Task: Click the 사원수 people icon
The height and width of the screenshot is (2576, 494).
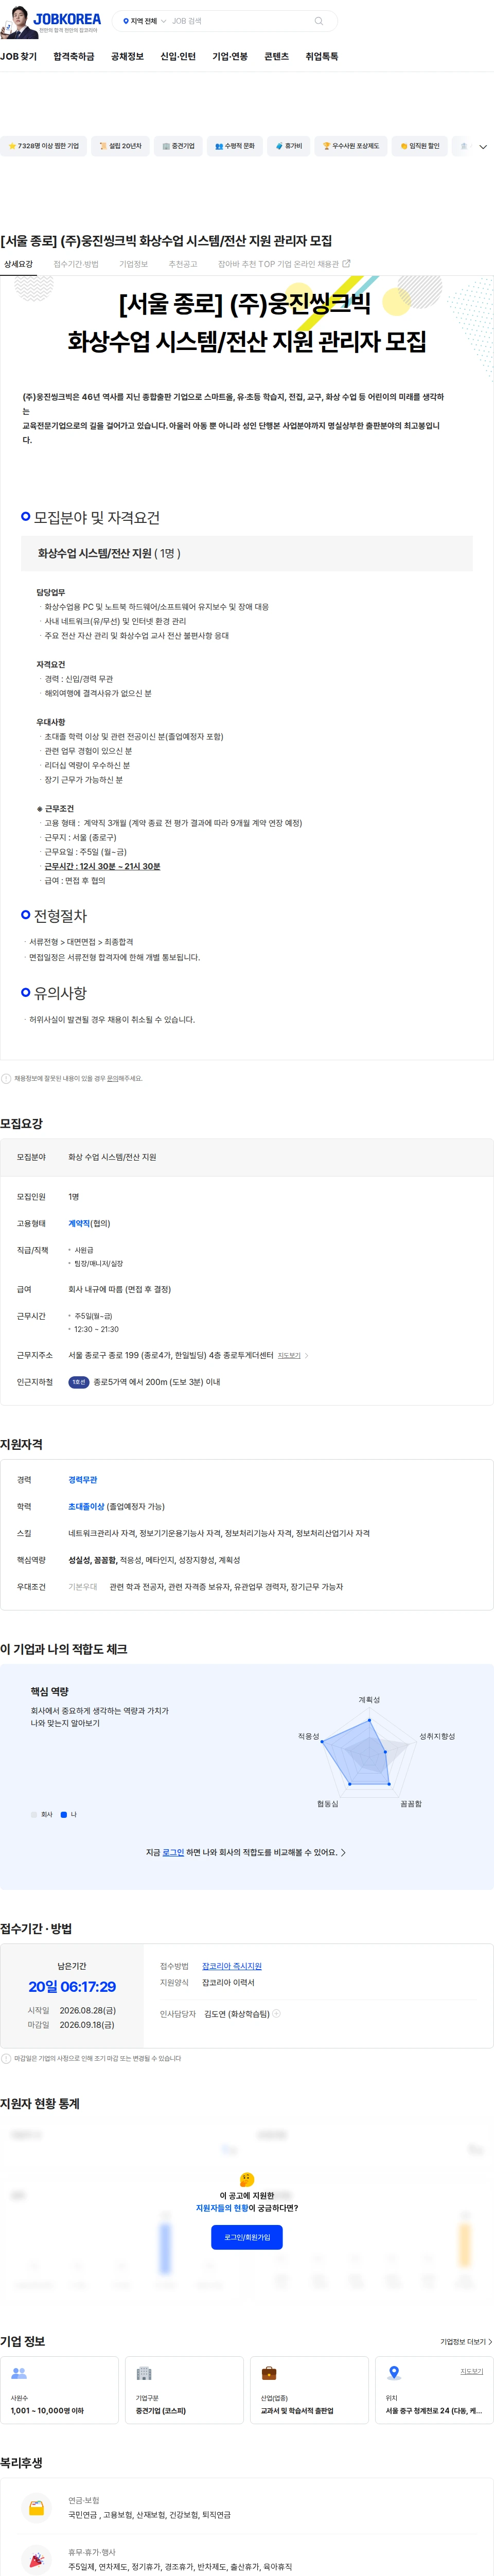Action: click(19, 2373)
